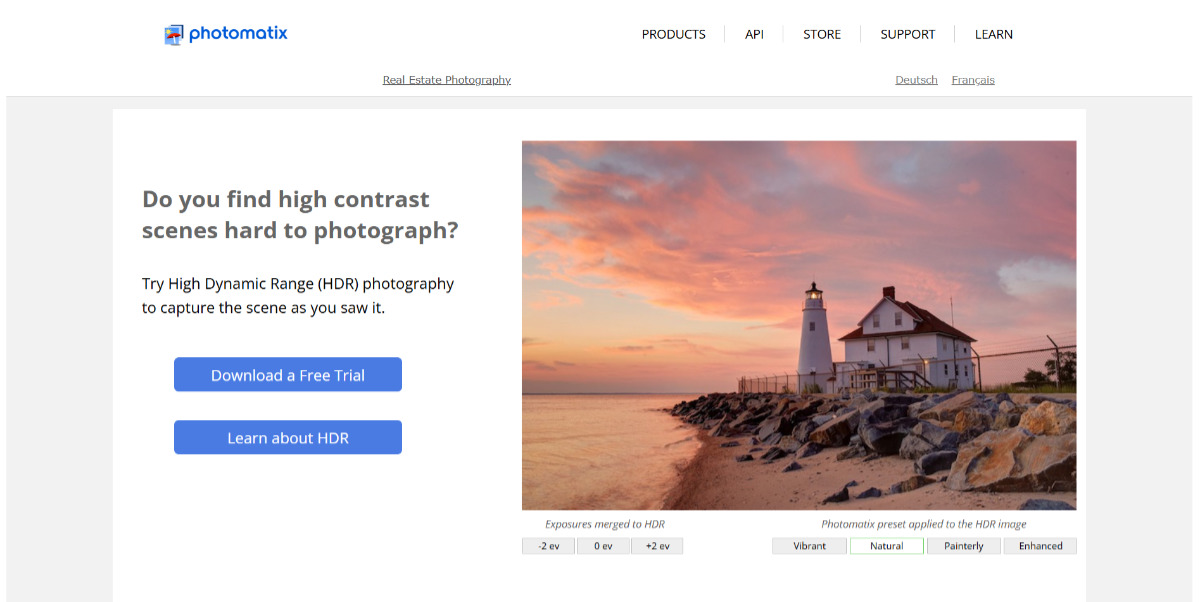Apply the Enhanced preset
This screenshot has width=1200, height=602.
1041,546
